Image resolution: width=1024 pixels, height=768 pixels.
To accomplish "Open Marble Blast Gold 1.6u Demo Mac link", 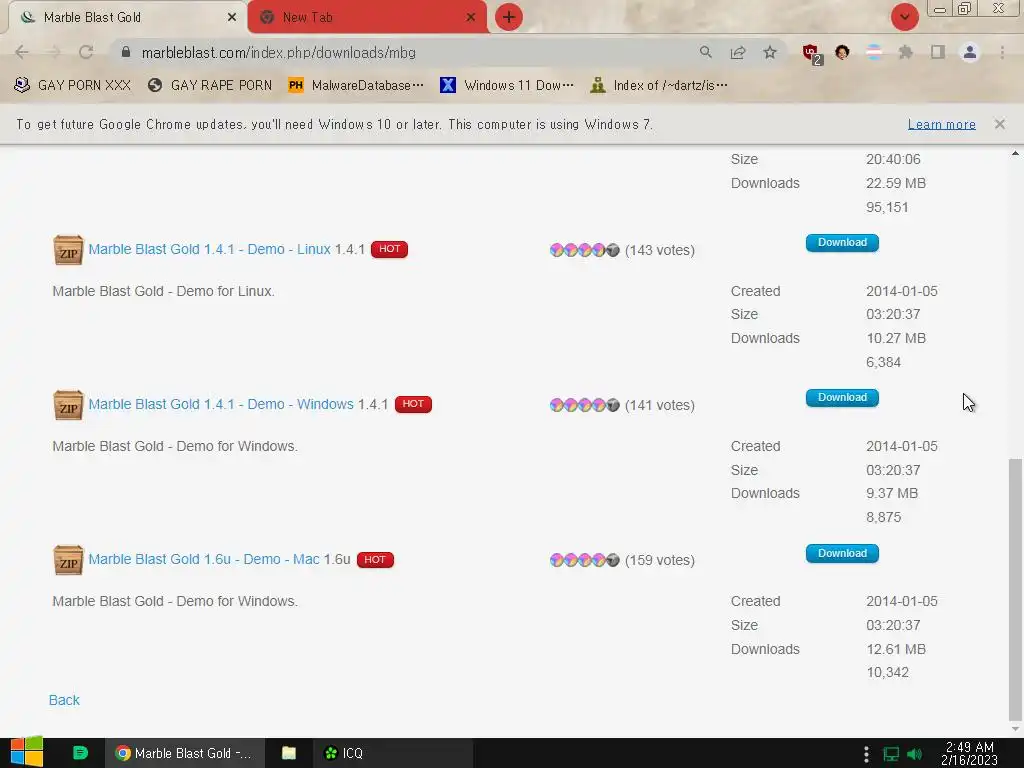I will [x=204, y=560].
